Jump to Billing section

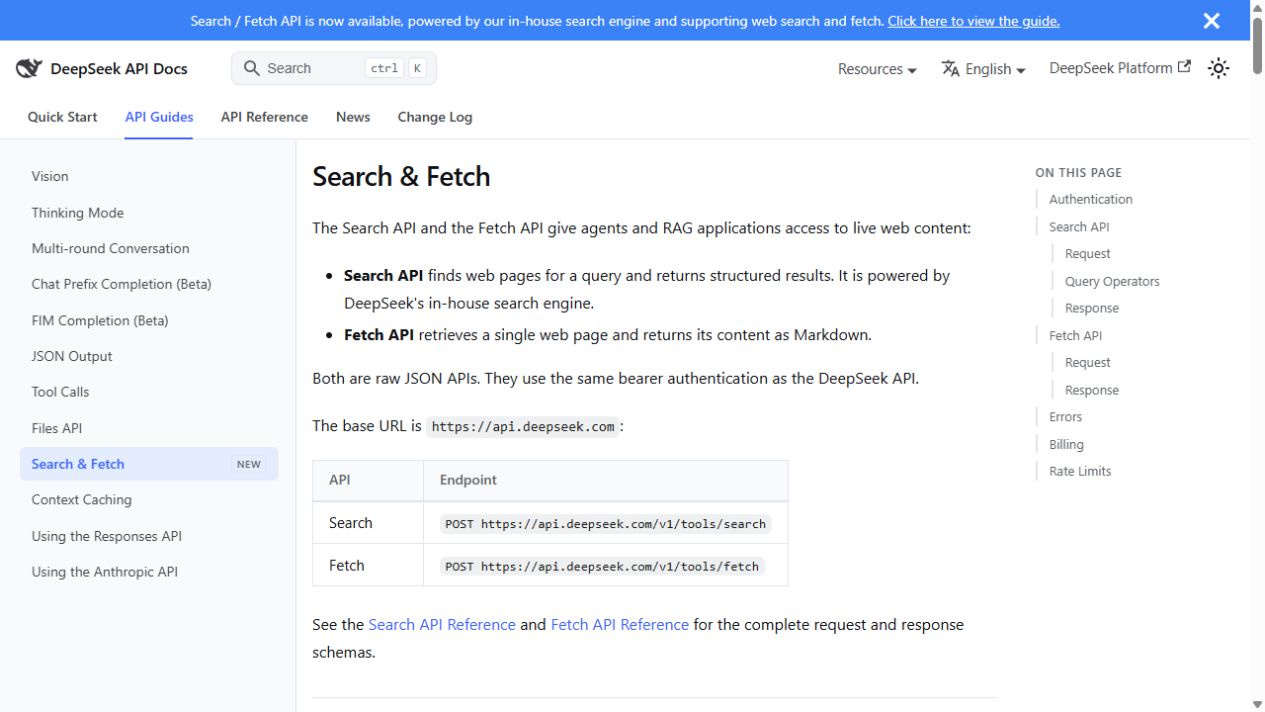click(x=1066, y=444)
